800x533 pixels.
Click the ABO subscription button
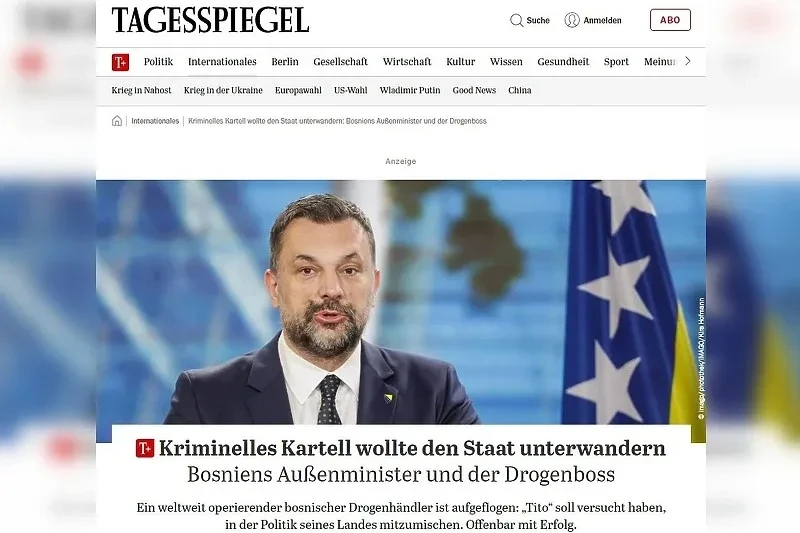click(x=670, y=20)
